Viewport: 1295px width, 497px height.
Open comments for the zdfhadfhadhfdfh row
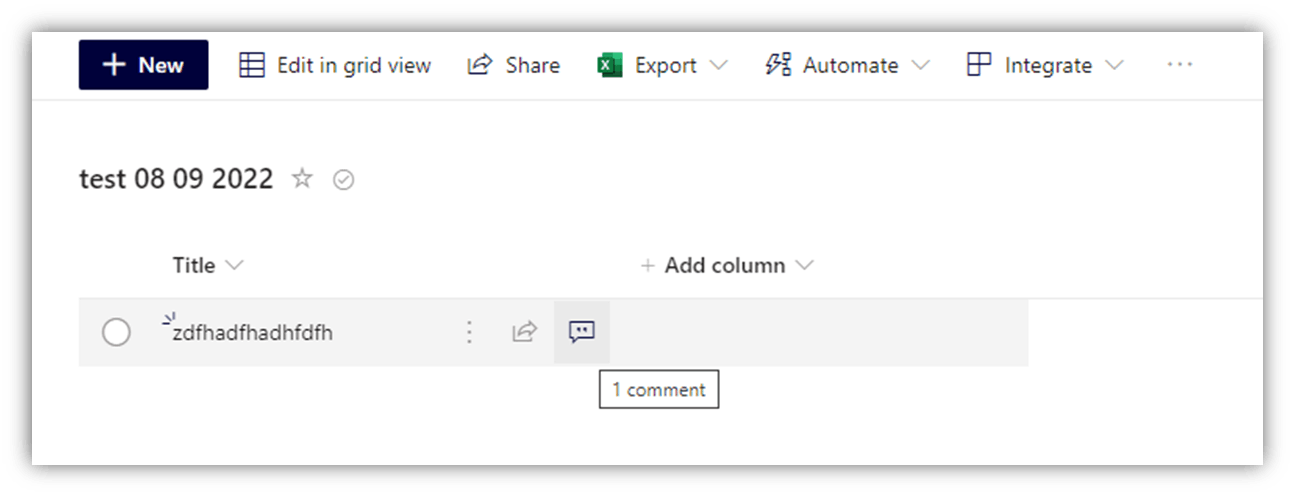(582, 332)
